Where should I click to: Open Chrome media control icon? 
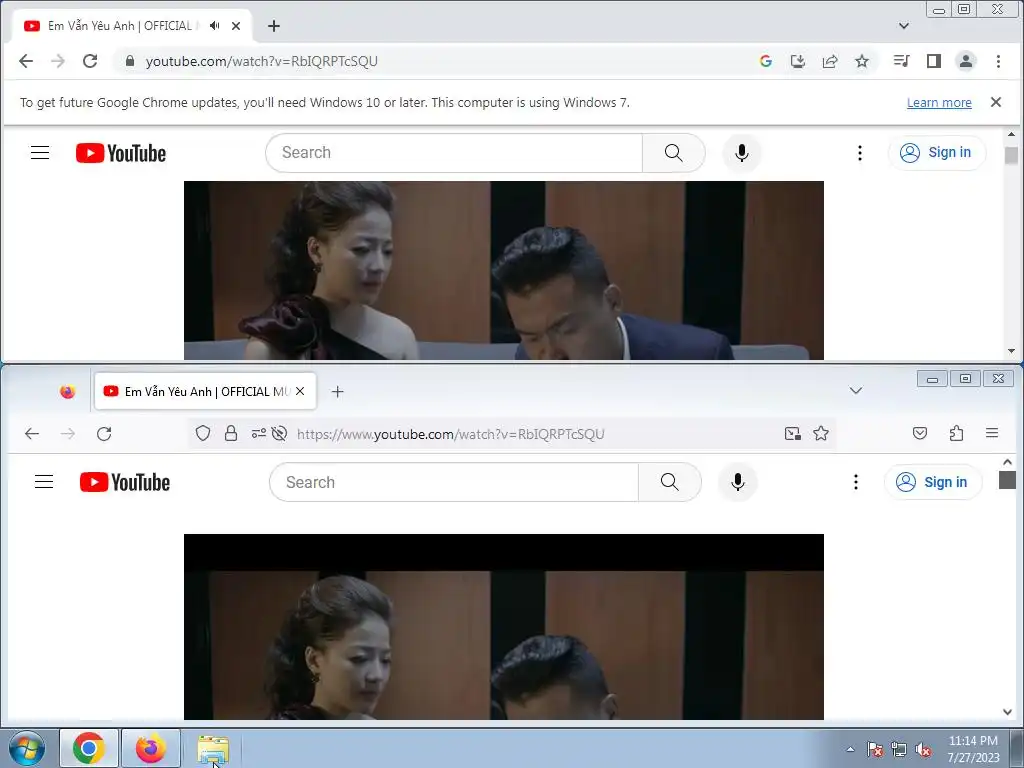(x=901, y=61)
